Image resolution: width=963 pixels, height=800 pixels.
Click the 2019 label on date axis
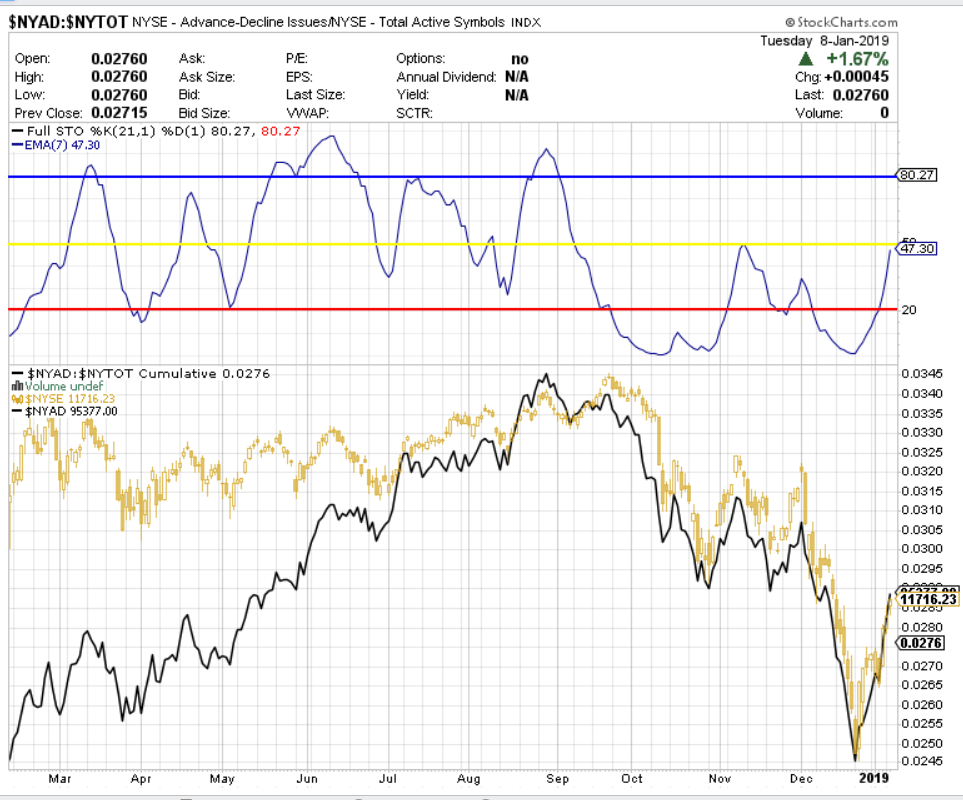pyautogui.click(x=875, y=777)
